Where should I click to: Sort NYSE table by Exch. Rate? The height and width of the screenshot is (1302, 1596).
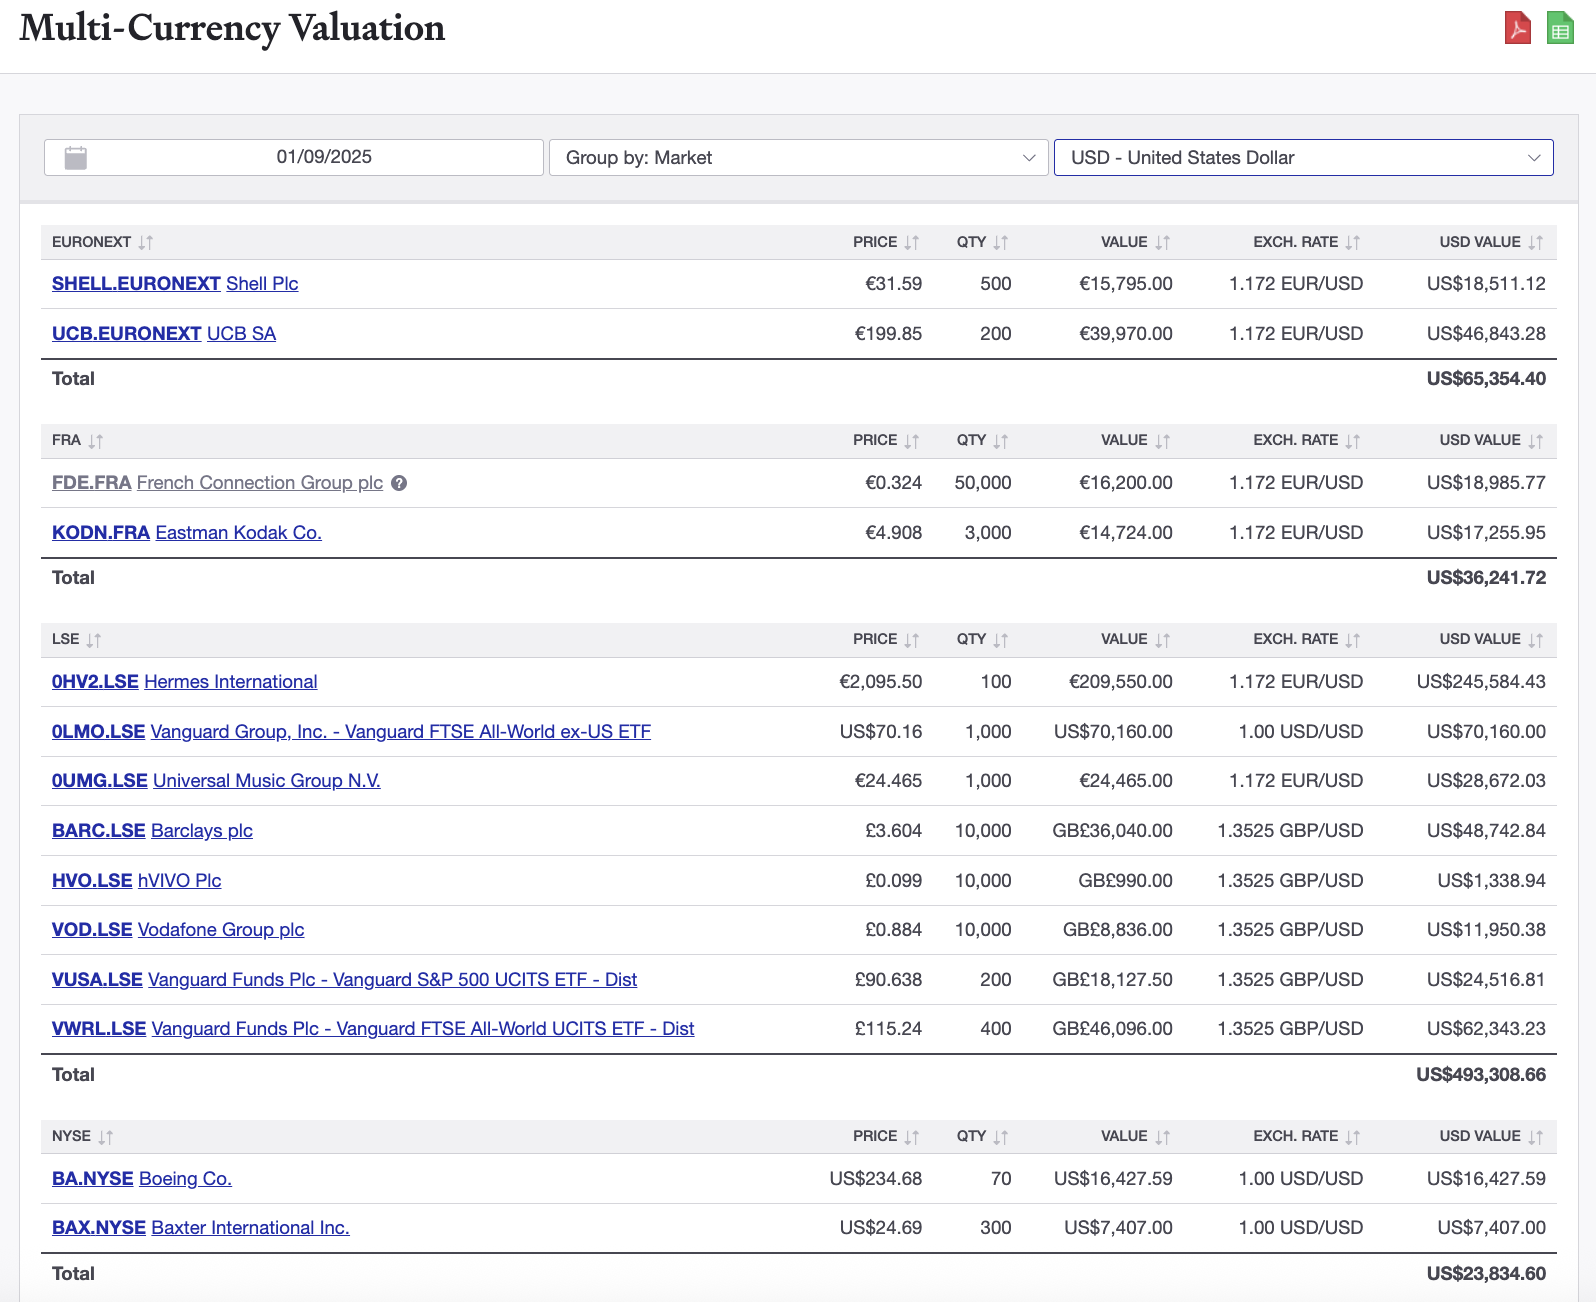click(1352, 1137)
